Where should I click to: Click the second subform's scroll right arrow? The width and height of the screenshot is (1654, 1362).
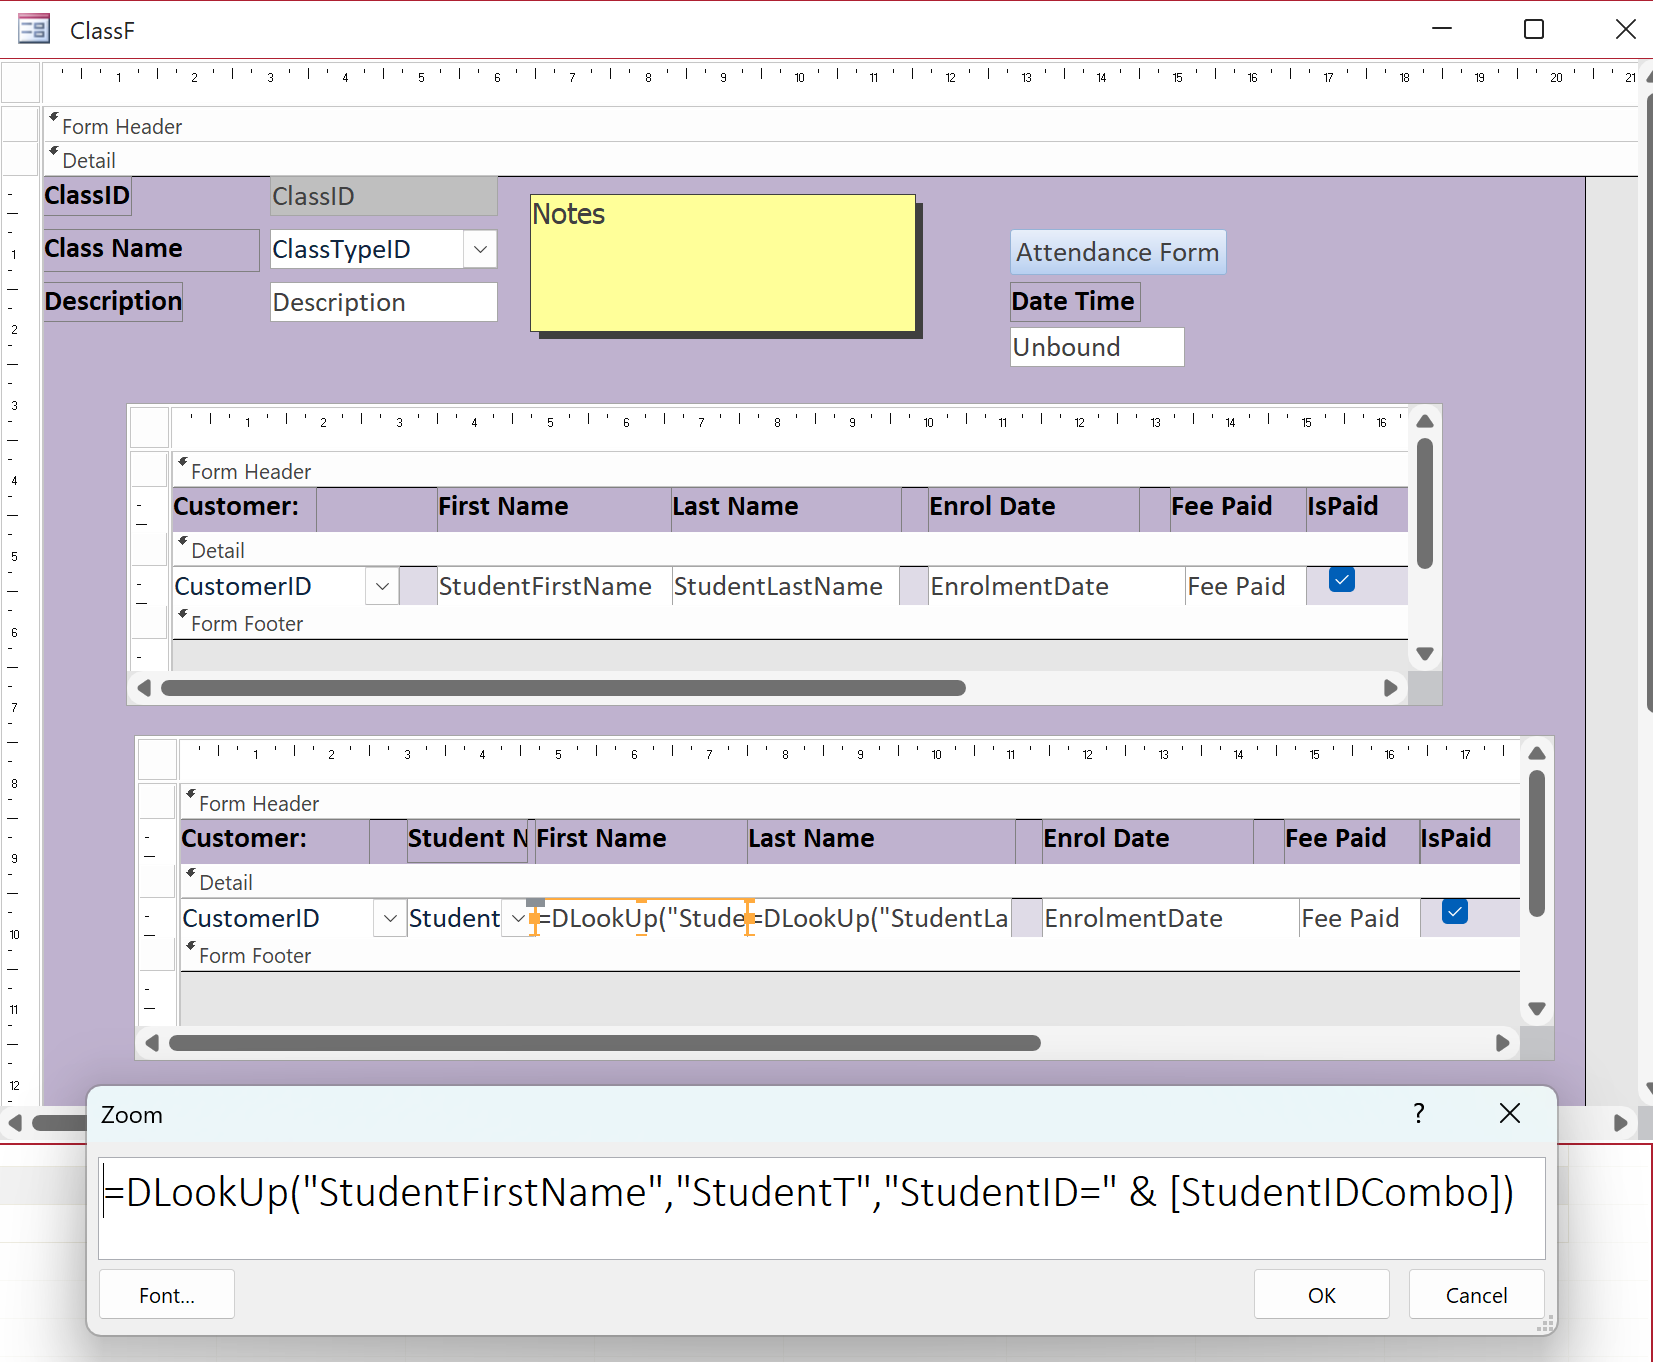pyautogui.click(x=1502, y=1043)
